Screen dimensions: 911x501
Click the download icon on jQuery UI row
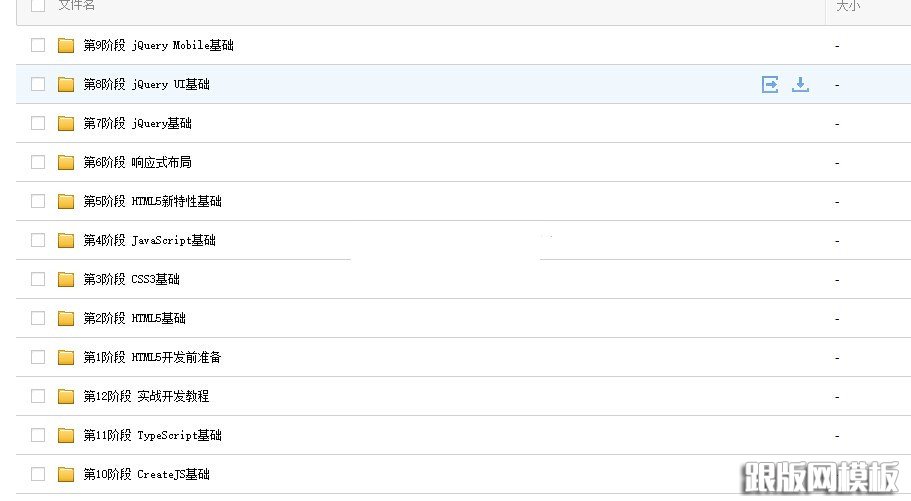pos(800,84)
